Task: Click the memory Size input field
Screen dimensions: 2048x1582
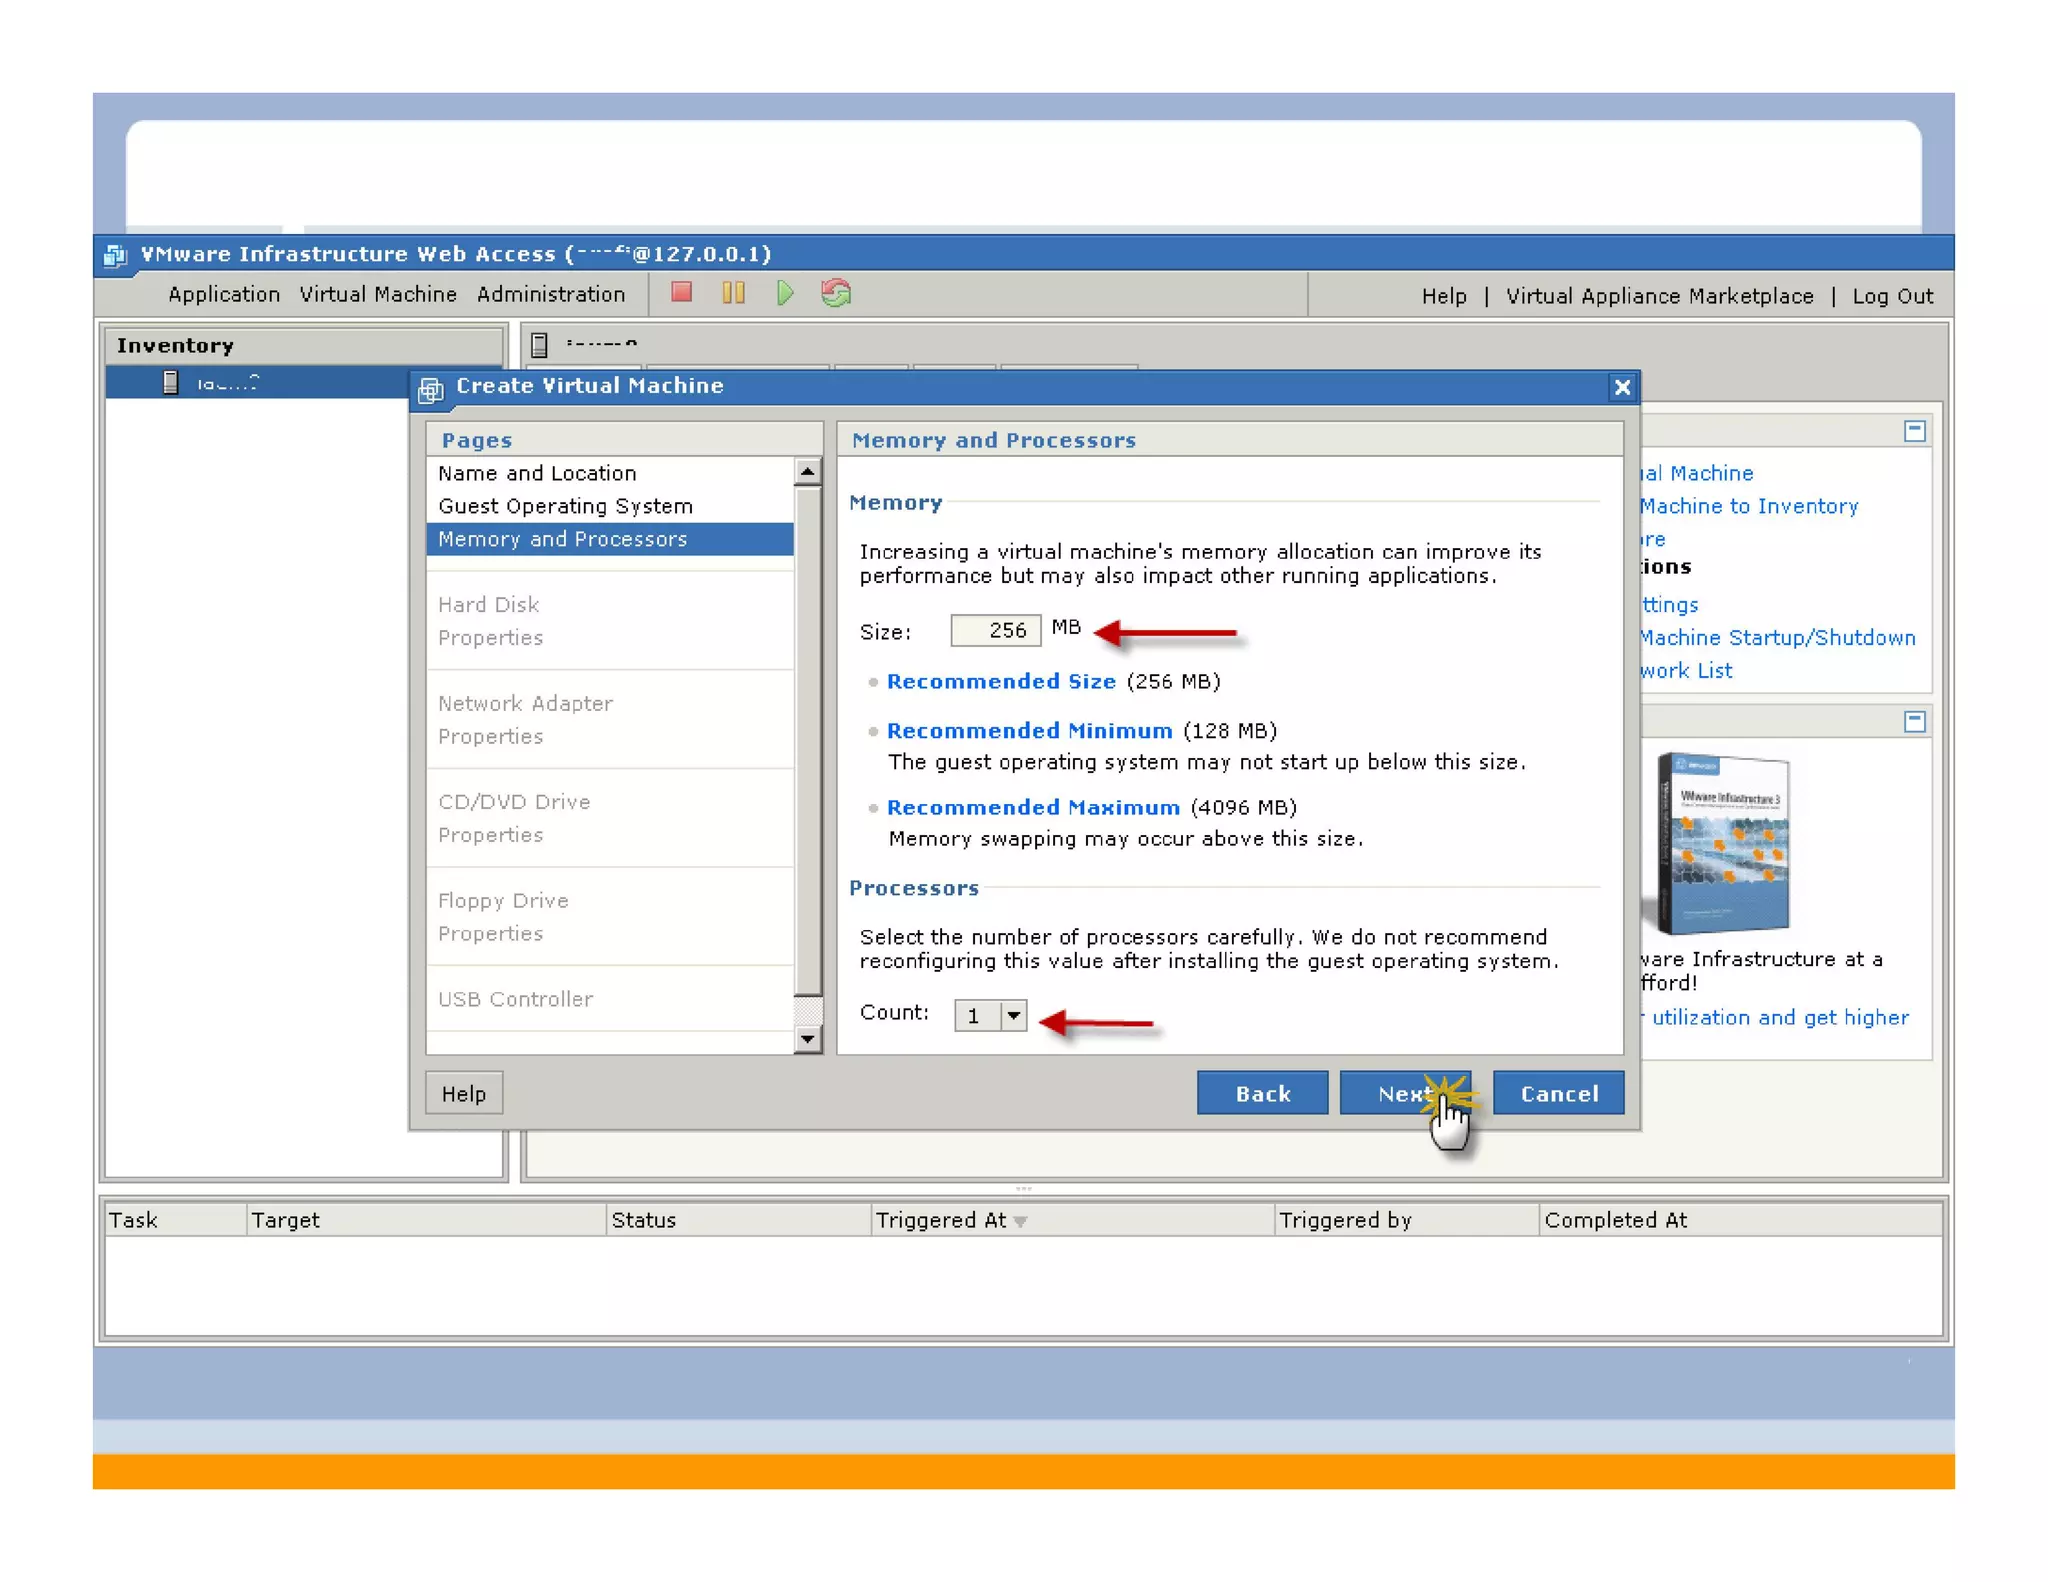Action: (x=995, y=630)
